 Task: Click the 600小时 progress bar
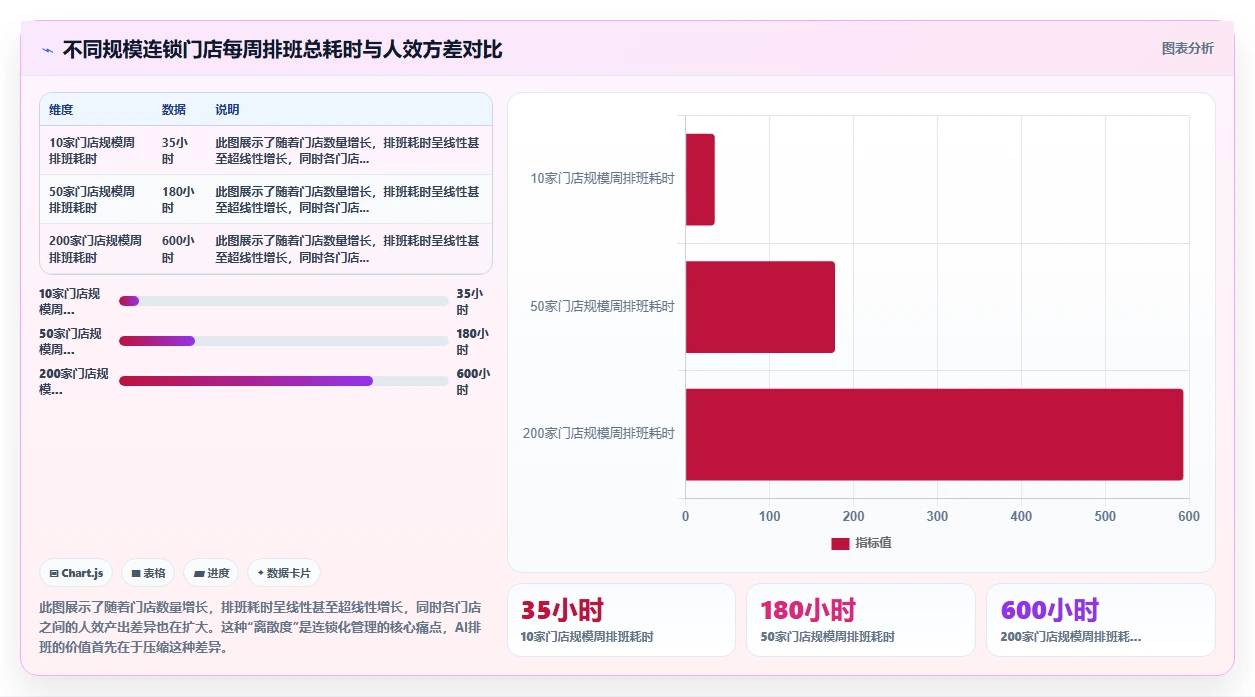(284, 381)
